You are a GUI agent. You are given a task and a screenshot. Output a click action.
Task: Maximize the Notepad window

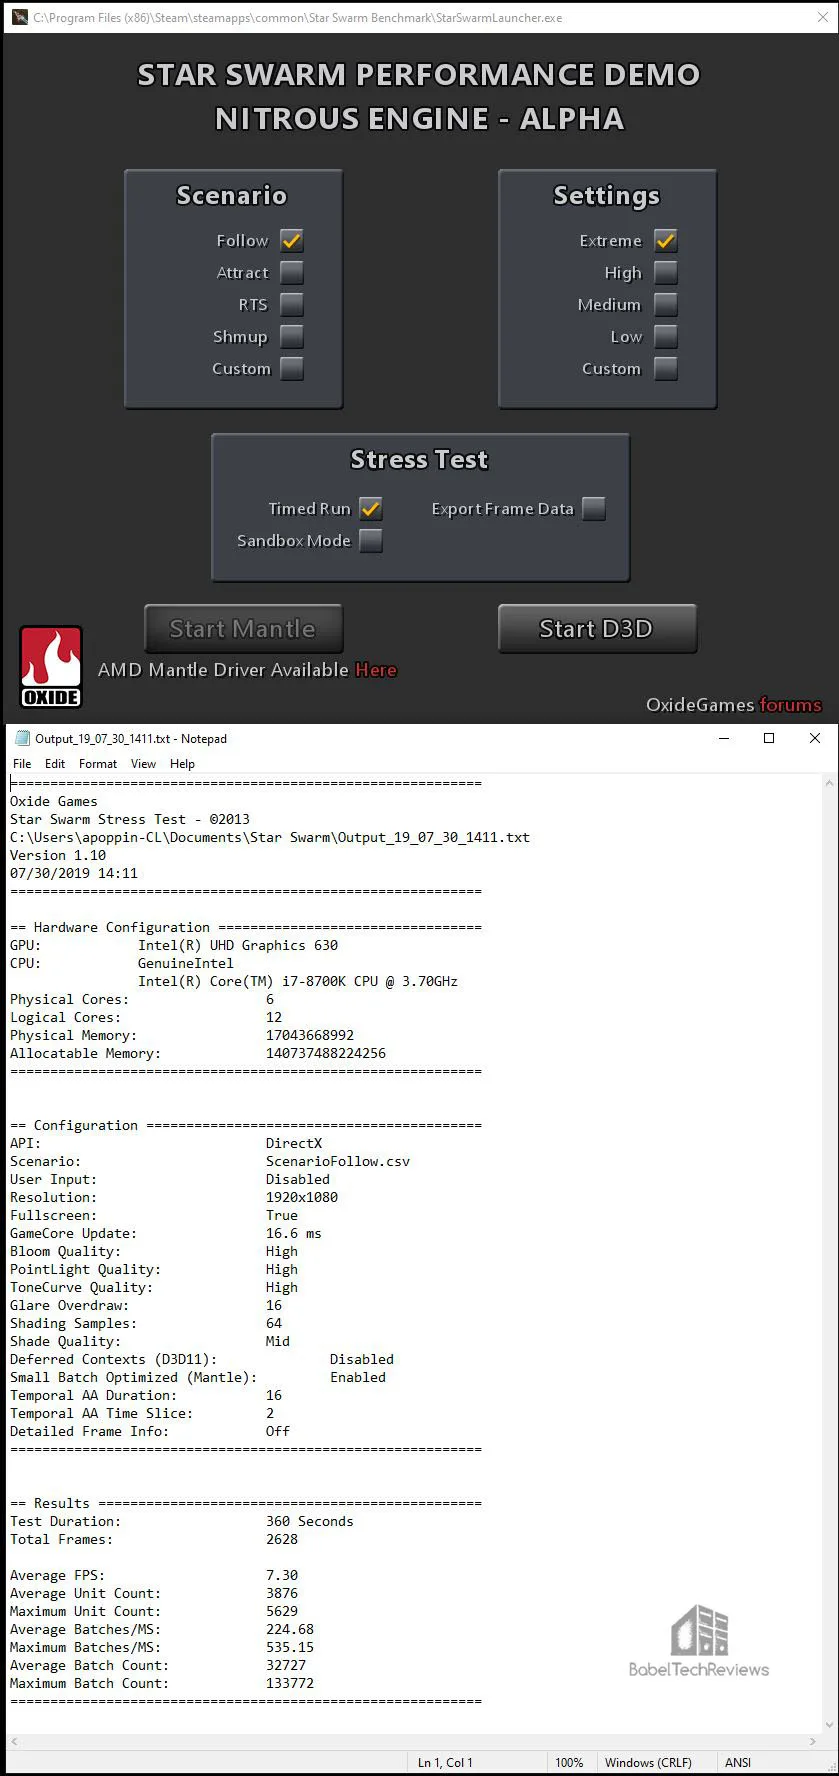pos(769,739)
